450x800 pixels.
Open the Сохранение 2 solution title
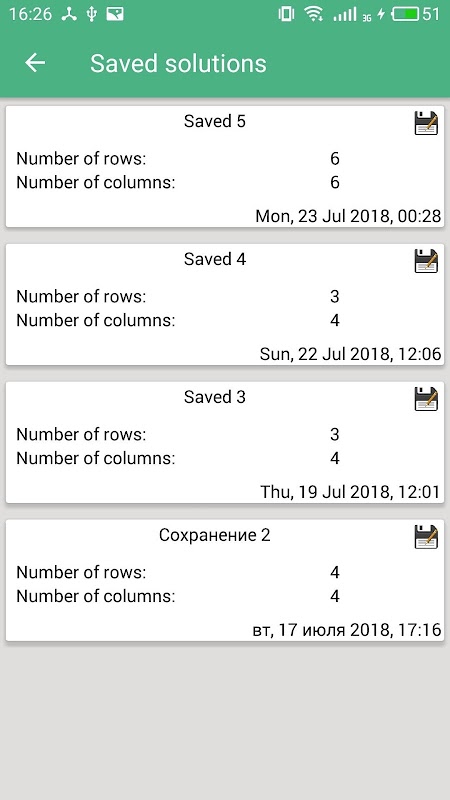[215, 535]
